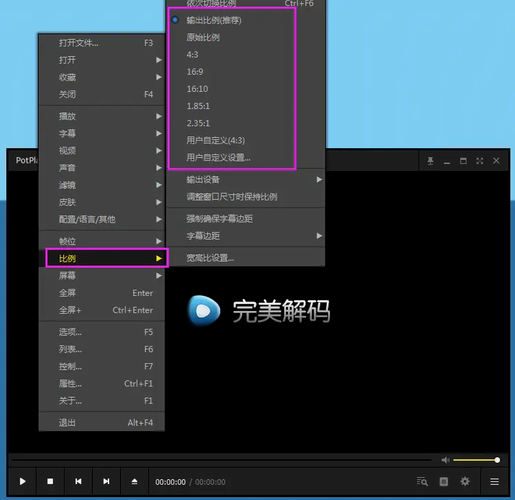Expand the 打开 submenu
Viewport: 515px width, 500px height.
102,60
